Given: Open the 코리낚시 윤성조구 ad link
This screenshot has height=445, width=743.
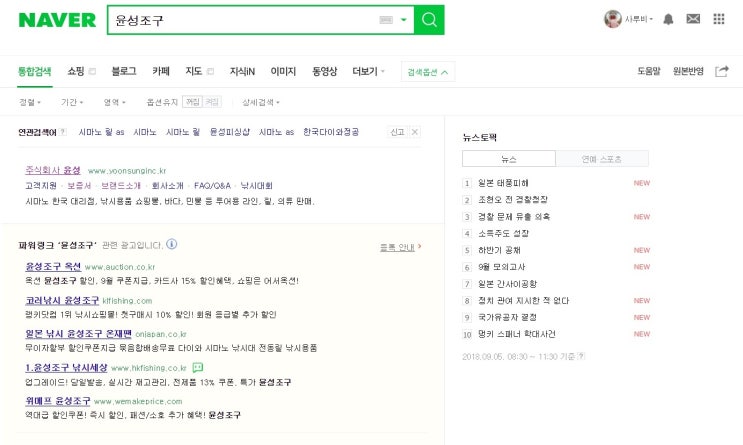Looking at the screenshot, I should pos(62,300).
